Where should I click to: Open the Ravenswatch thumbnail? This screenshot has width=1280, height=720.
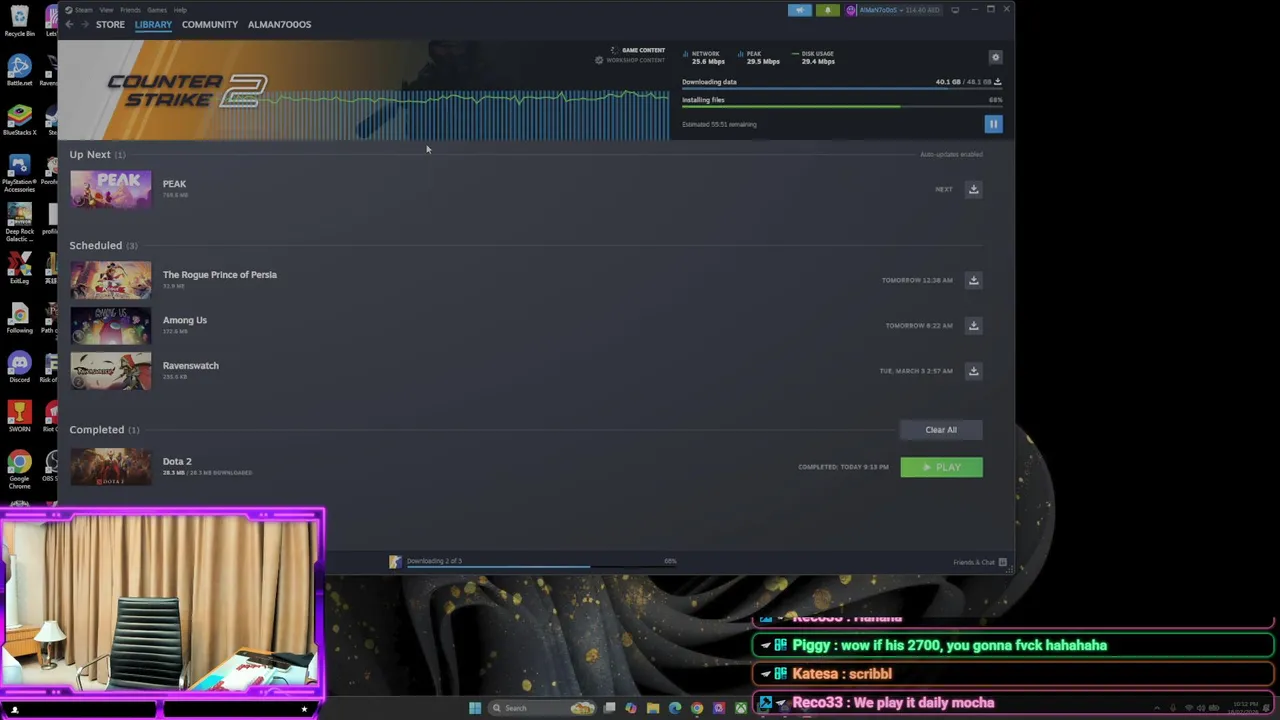coord(111,372)
